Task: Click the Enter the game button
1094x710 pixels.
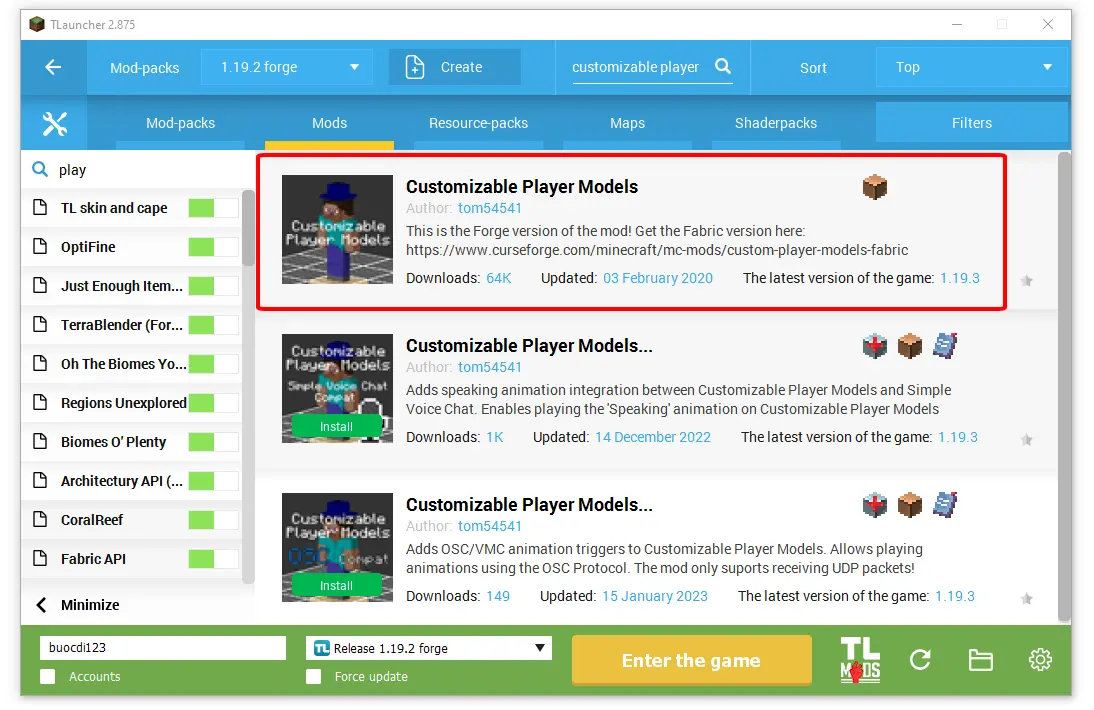Action: pos(691,660)
